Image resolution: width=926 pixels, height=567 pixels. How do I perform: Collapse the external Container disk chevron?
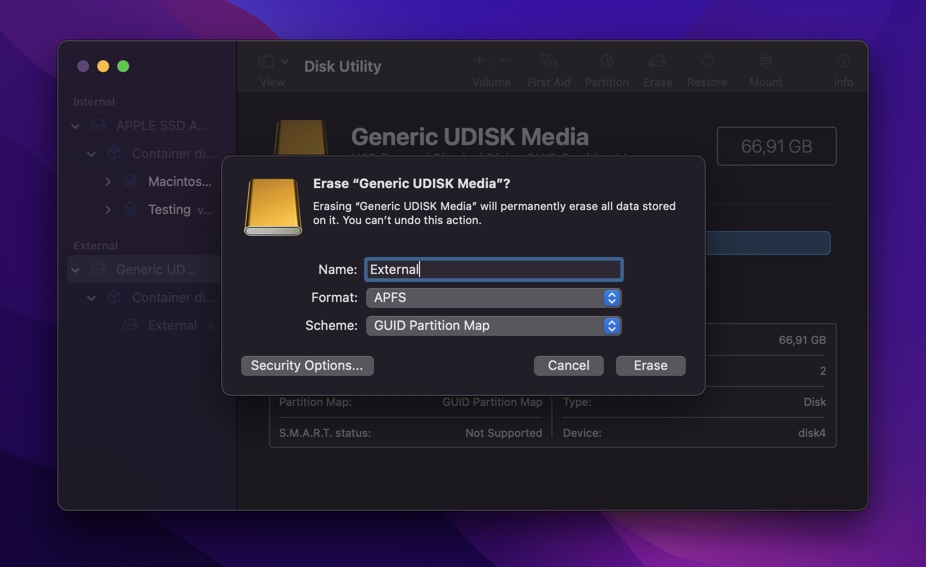pos(91,298)
